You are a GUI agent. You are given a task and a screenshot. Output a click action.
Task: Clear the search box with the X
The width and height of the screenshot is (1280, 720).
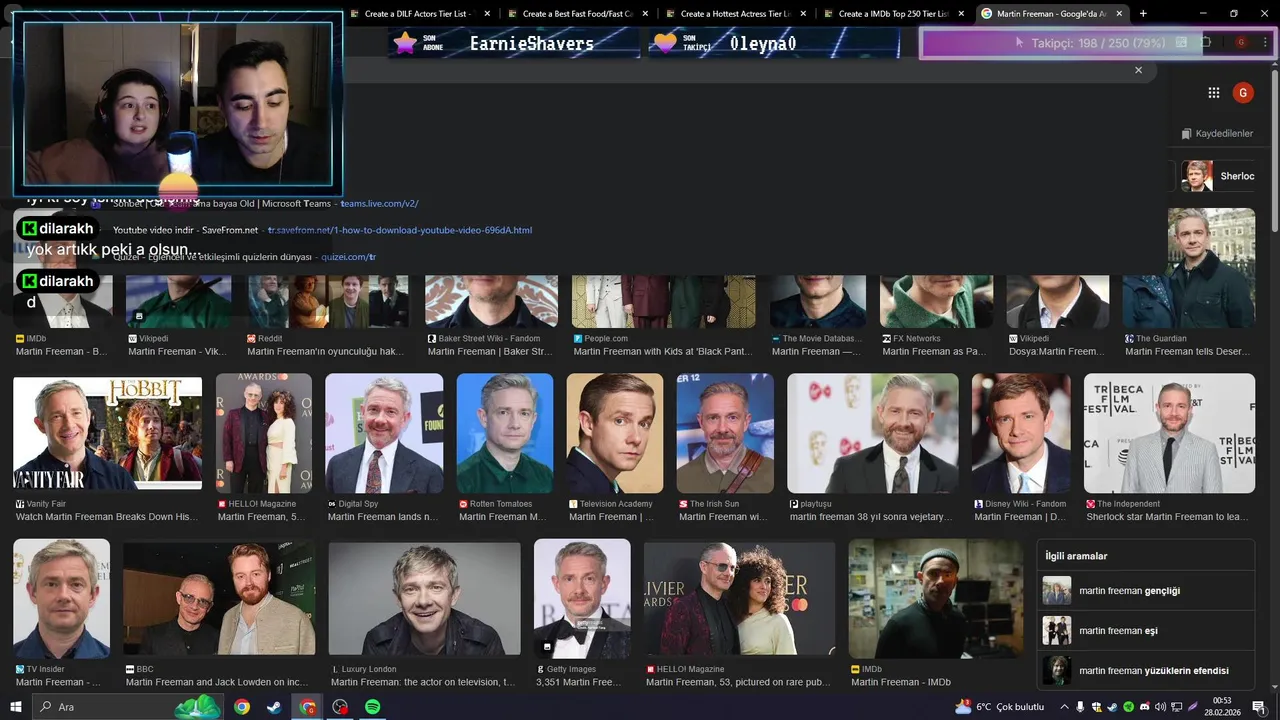[1138, 70]
